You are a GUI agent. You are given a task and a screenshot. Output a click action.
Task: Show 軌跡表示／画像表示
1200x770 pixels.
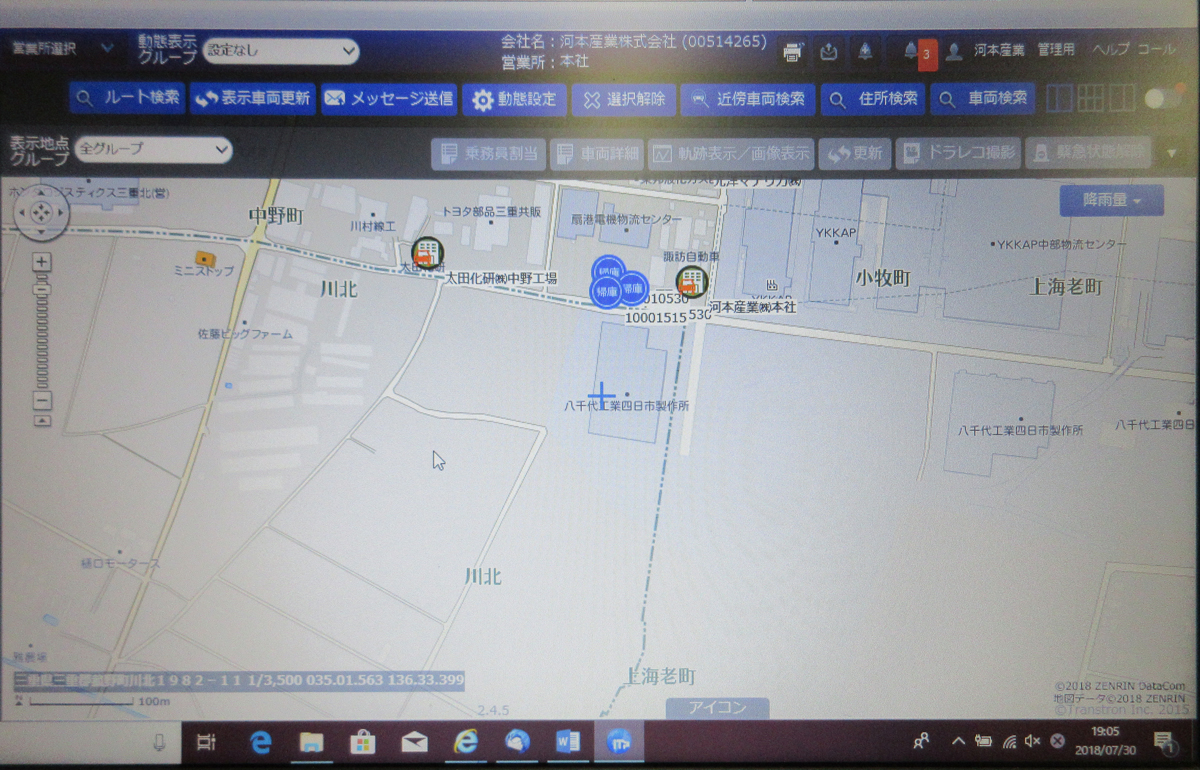pyautogui.click(x=731, y=154)
